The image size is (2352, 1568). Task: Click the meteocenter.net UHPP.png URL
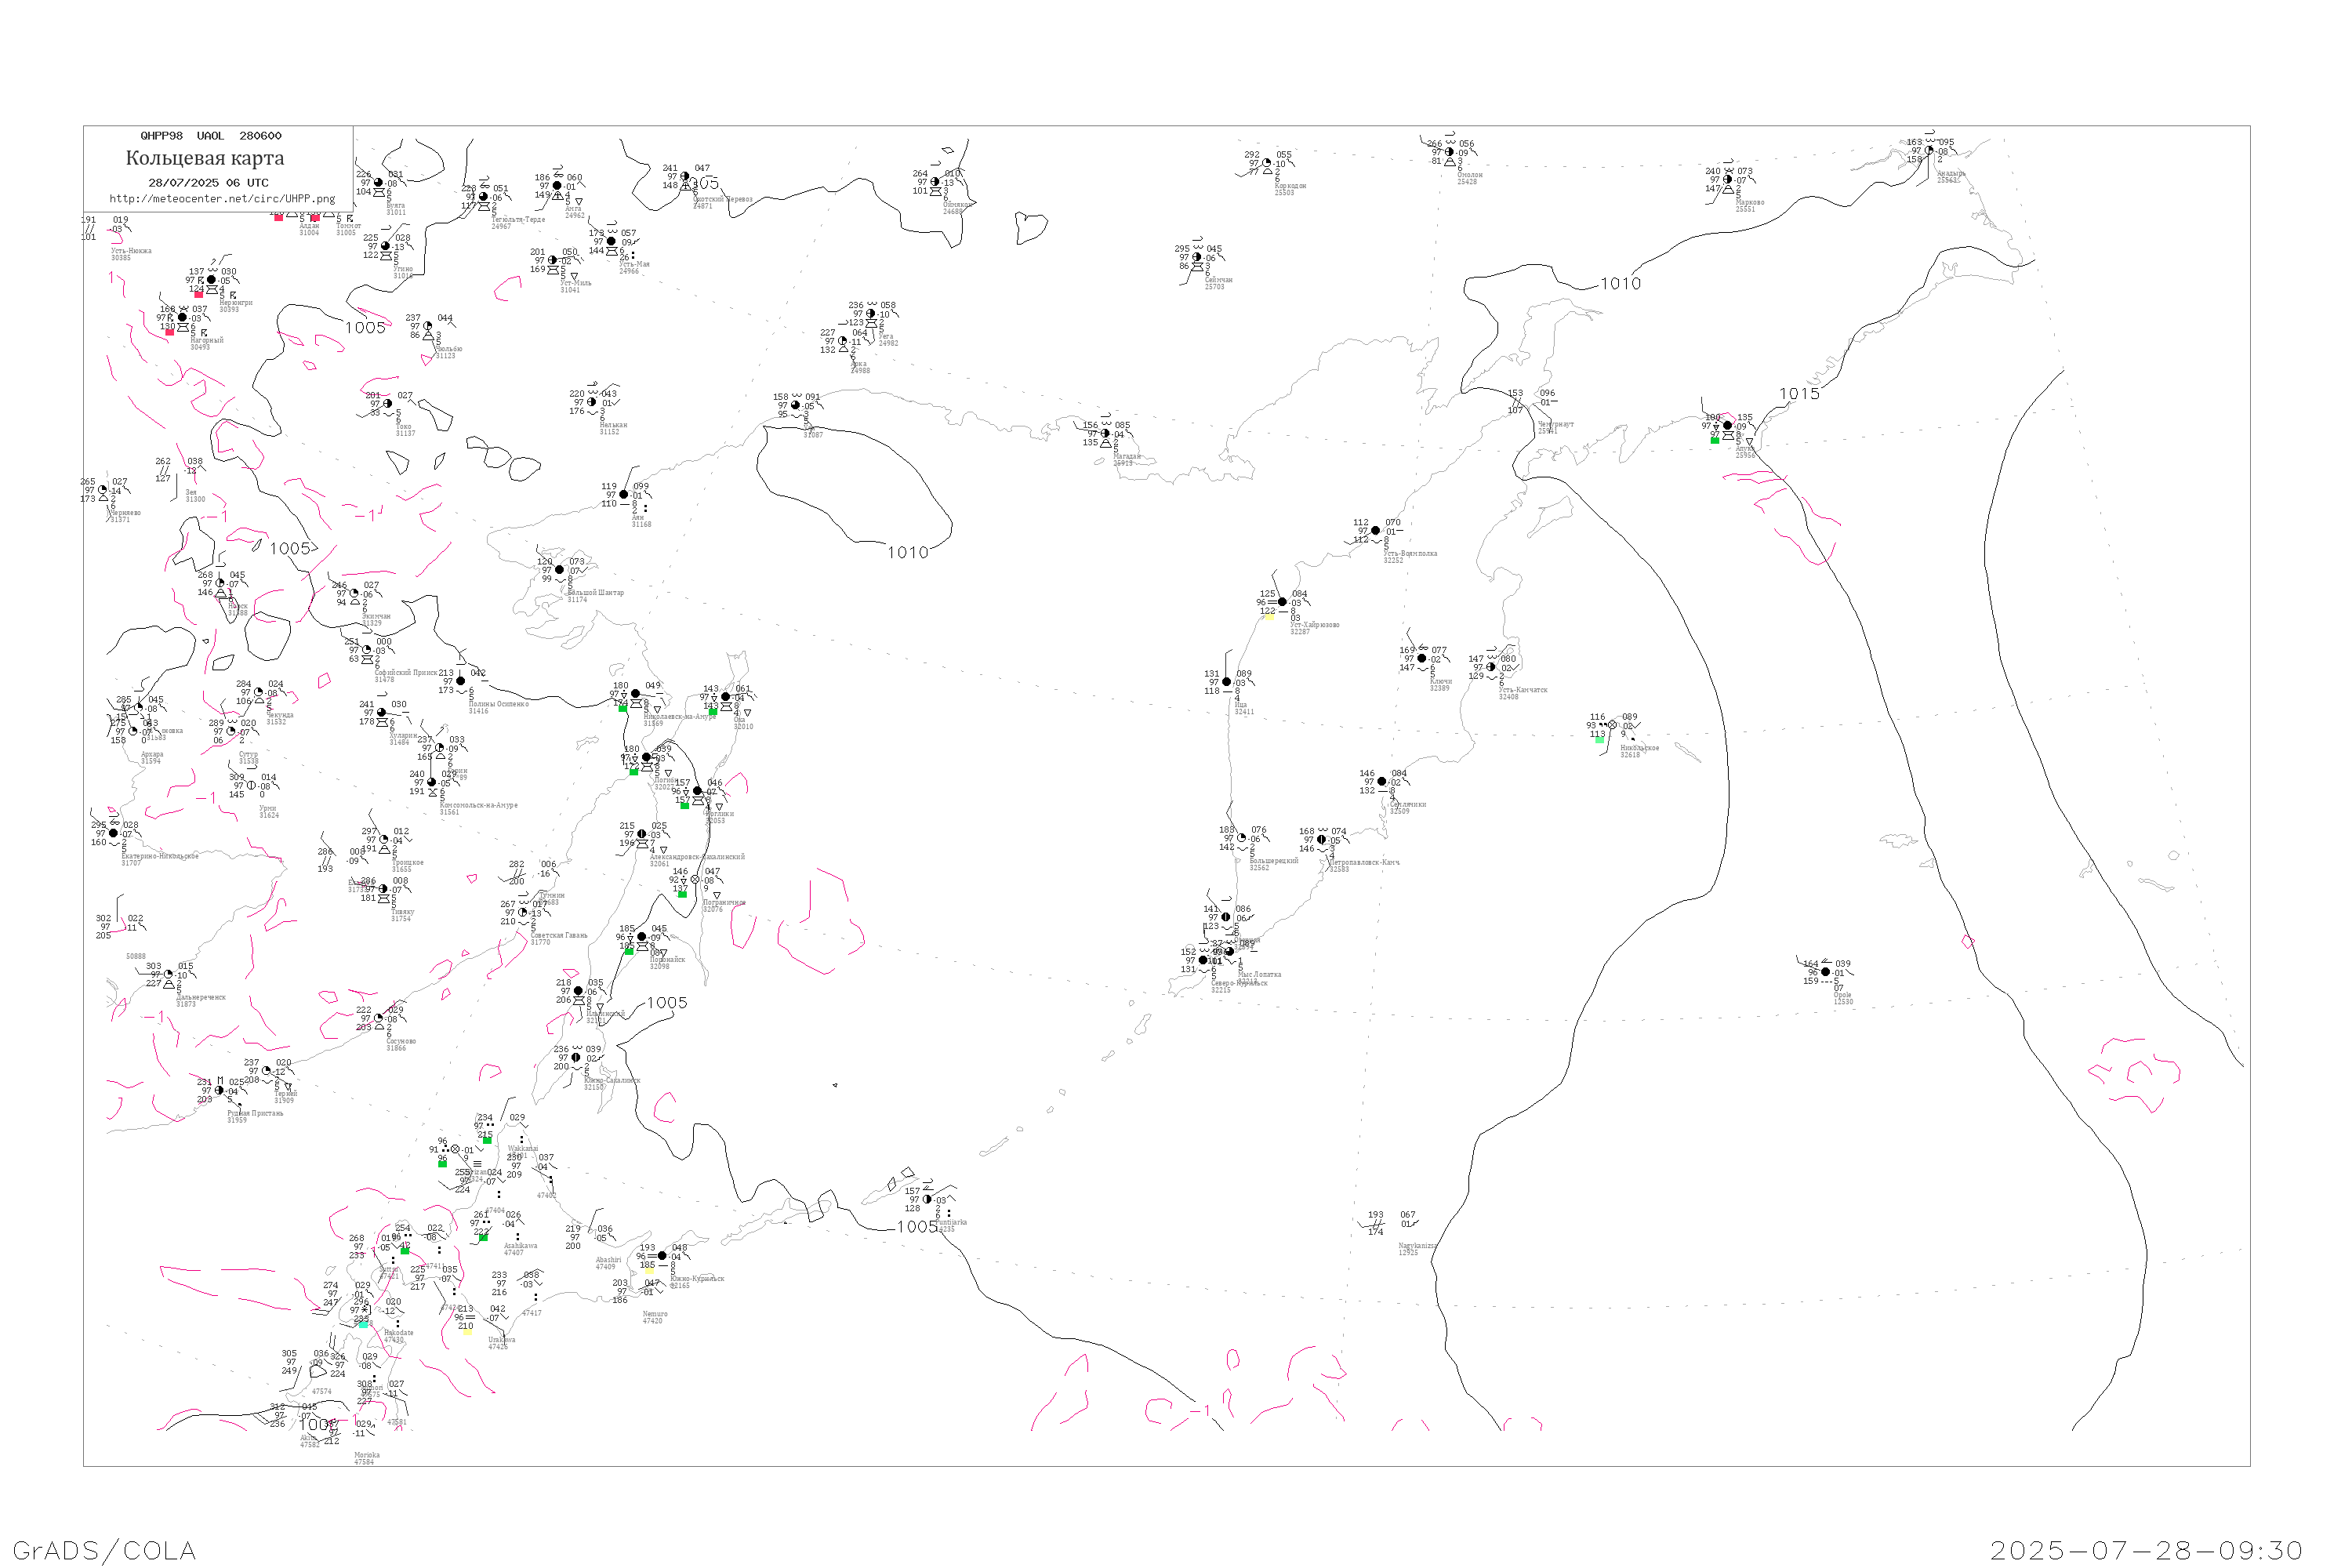pos(222,199)
